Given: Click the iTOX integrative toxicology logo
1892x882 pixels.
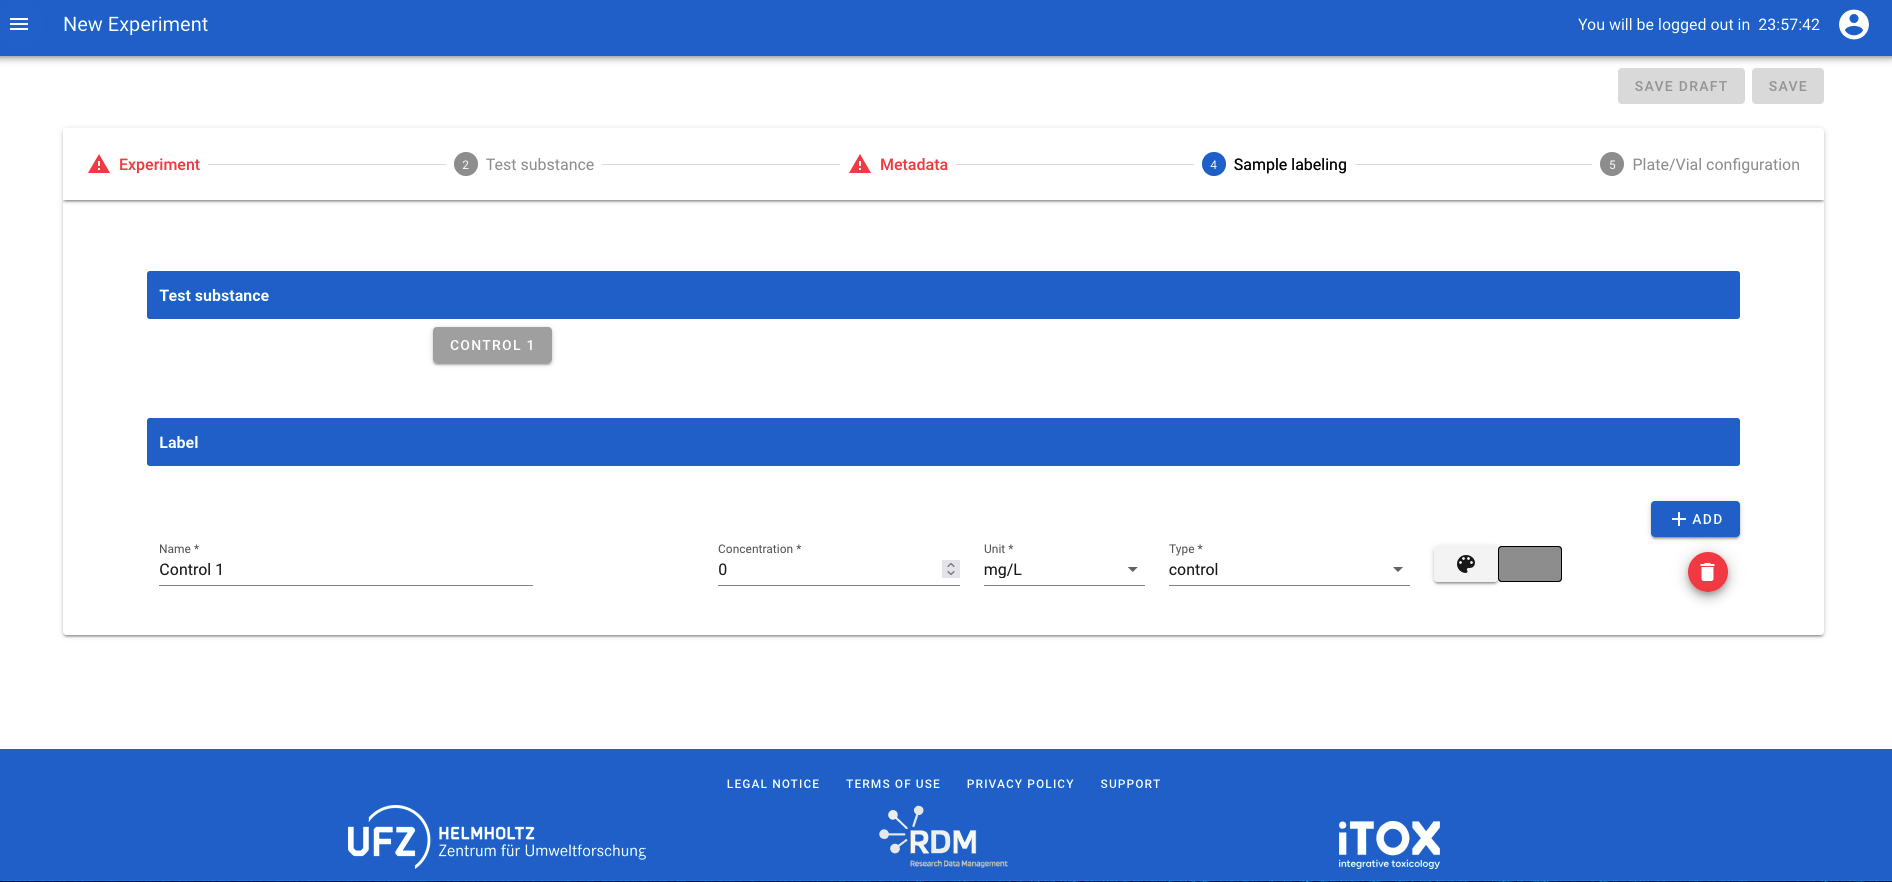Looking at the screenshot, I should (1389, 843).
